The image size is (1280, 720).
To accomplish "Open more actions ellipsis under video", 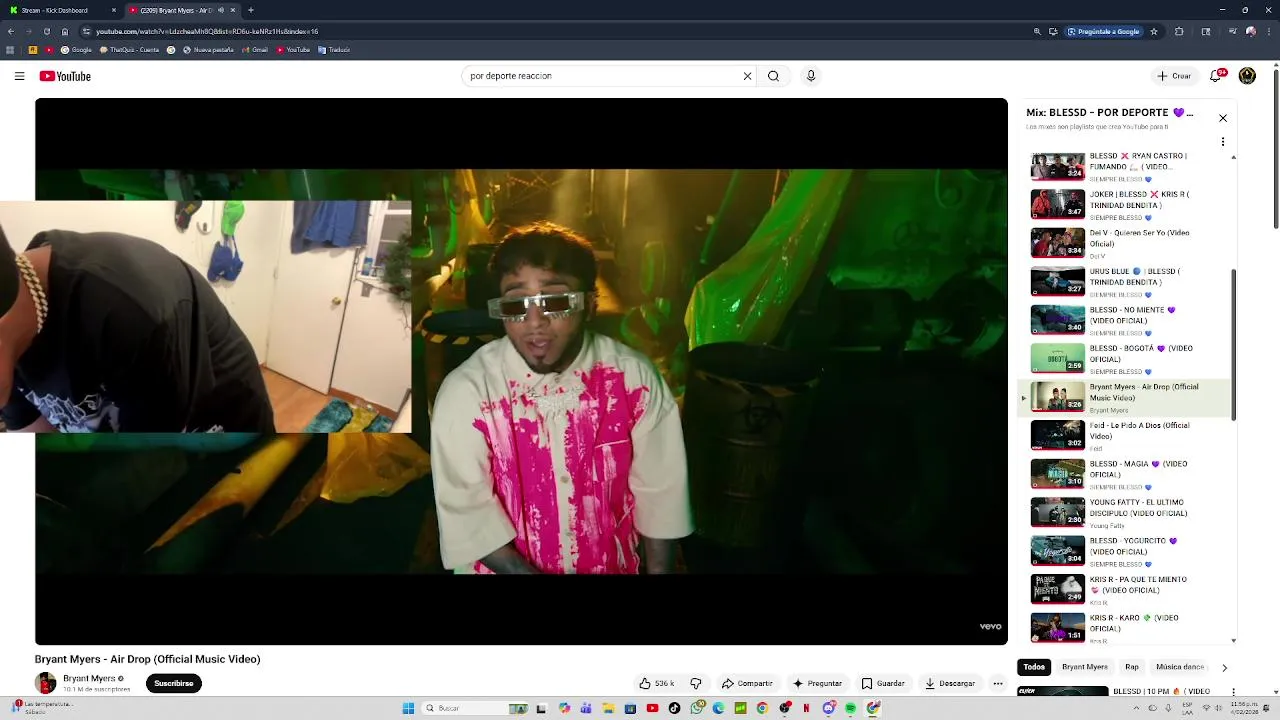I will click(x=997, y=684).
